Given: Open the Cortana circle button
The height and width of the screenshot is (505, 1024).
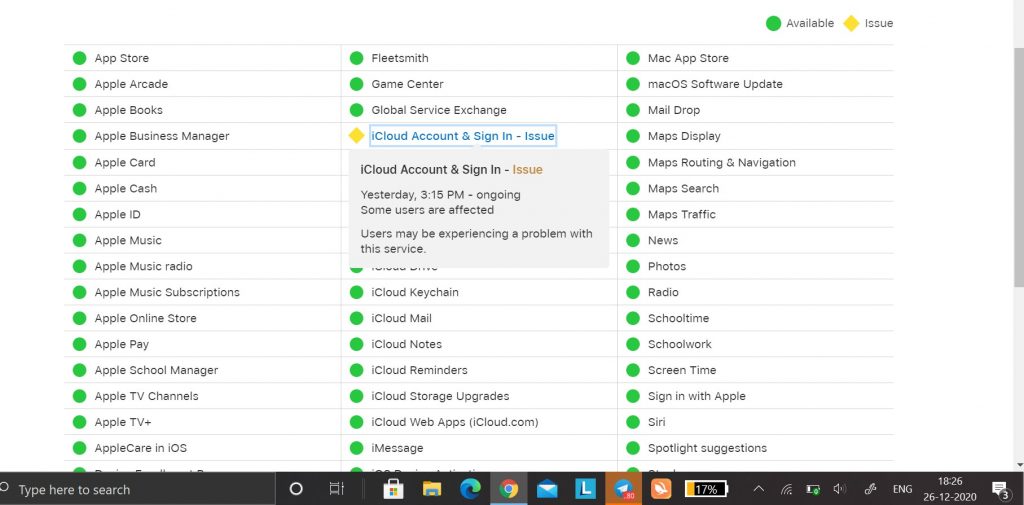Looking at the screenshot, I should [x=296, y=489].
